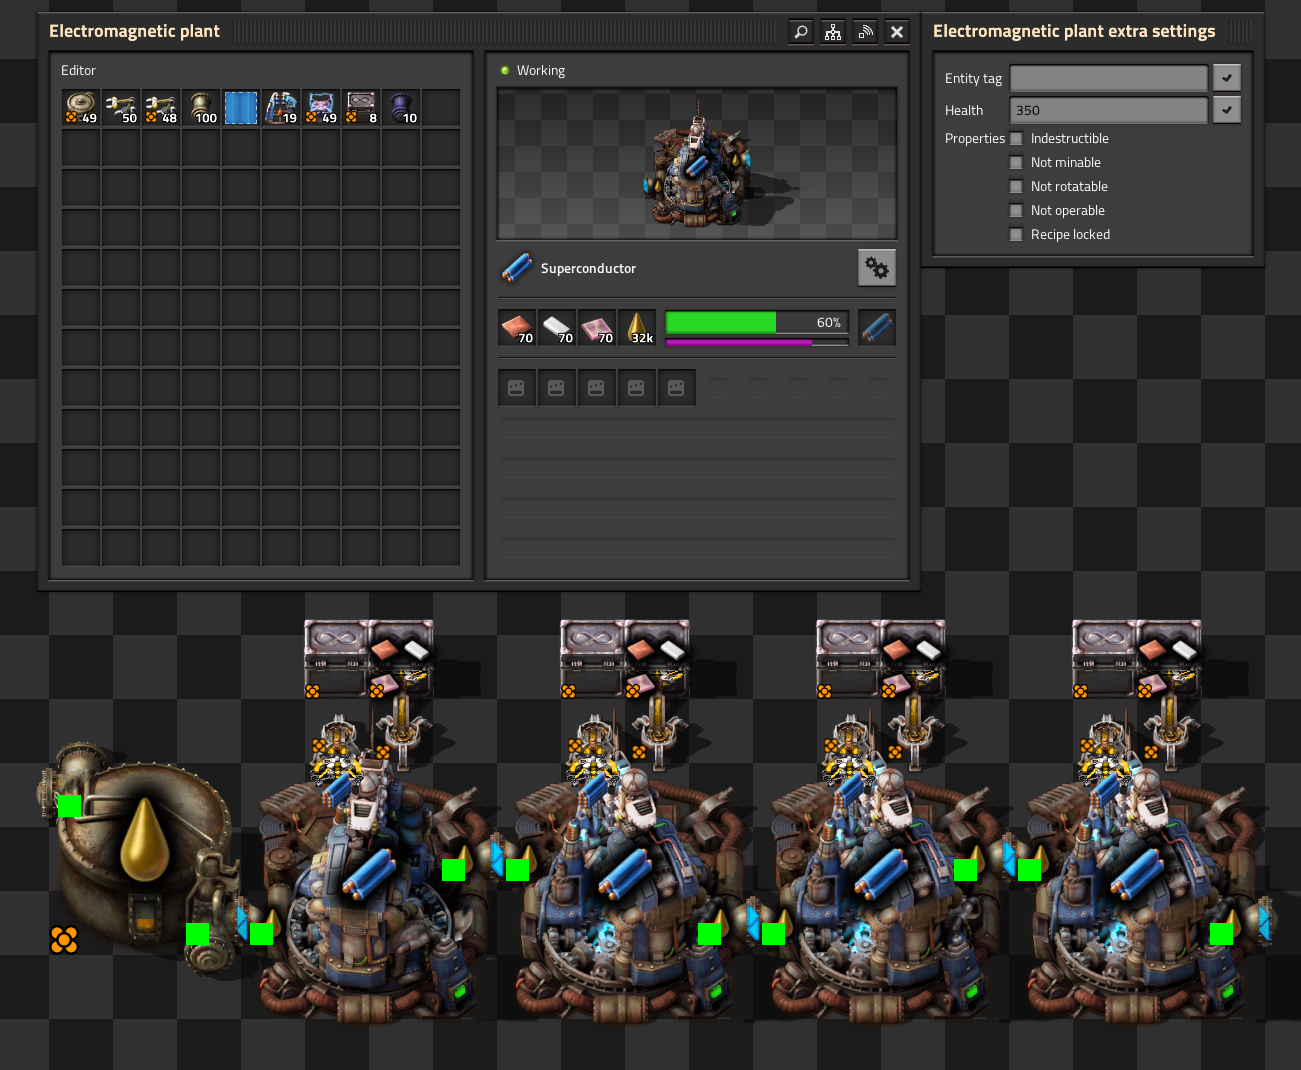Enable the Indestructible checkbox
The image size is (1301, 1070).
pyautogui.click(x=1016, y=139)
